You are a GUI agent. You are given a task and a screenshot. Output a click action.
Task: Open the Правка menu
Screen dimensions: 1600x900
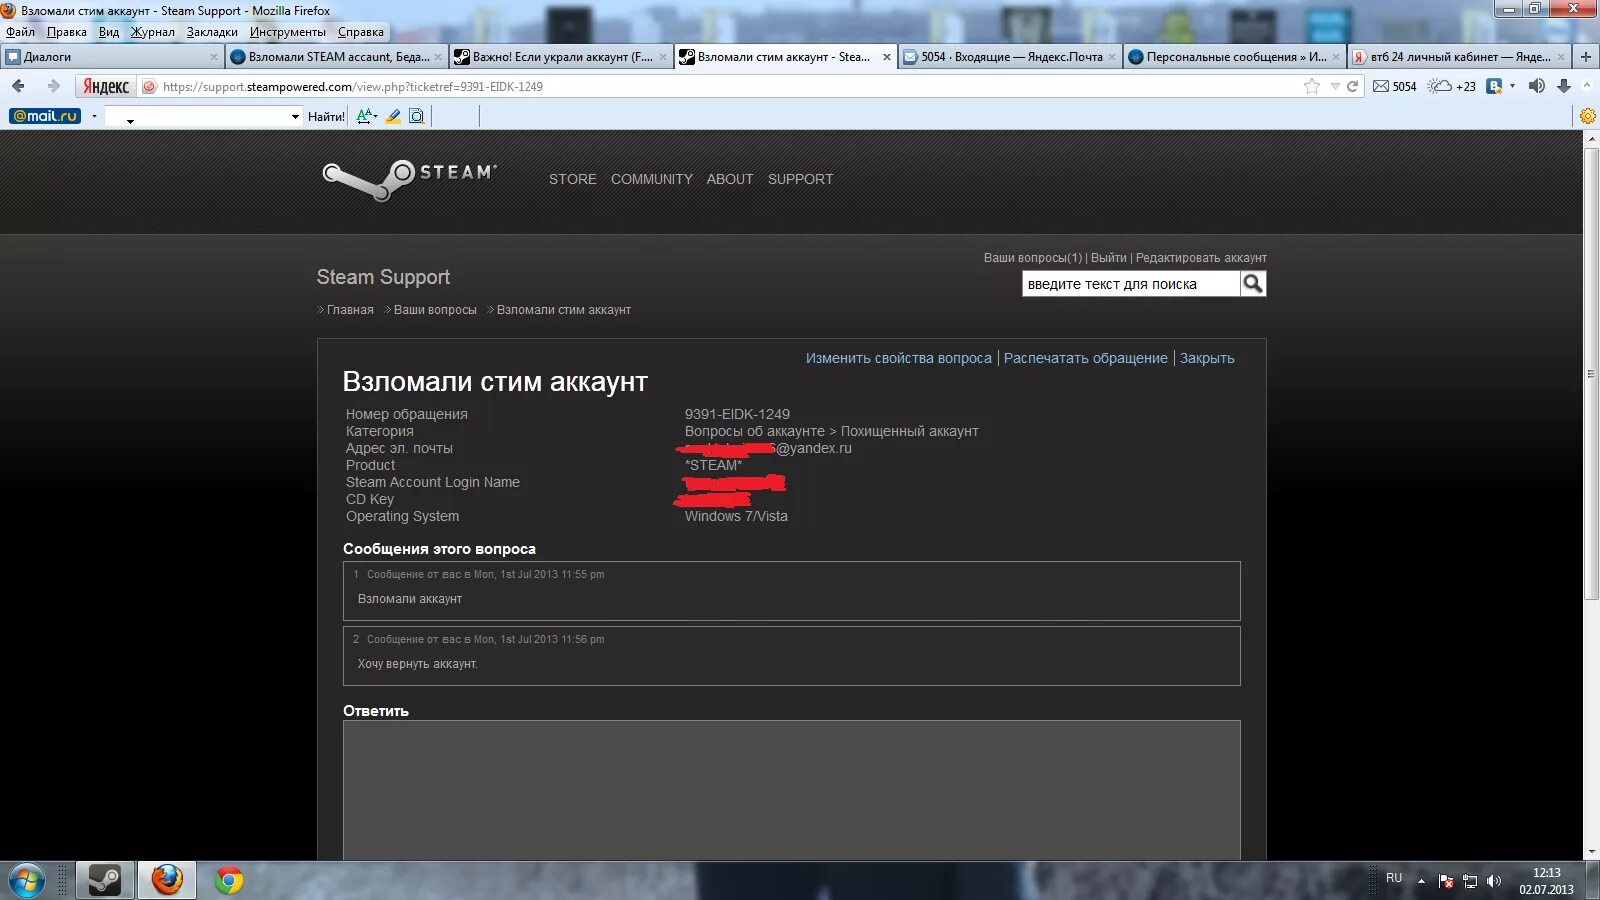pyautogui.click(x=66, y=32)
